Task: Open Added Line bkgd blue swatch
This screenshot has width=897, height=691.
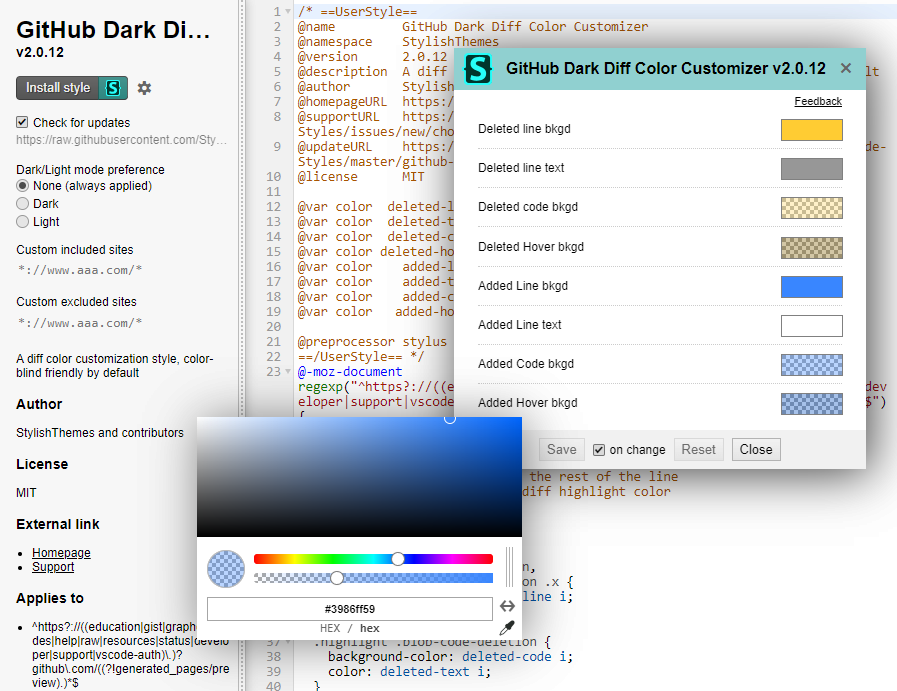Action: point(811,287)
